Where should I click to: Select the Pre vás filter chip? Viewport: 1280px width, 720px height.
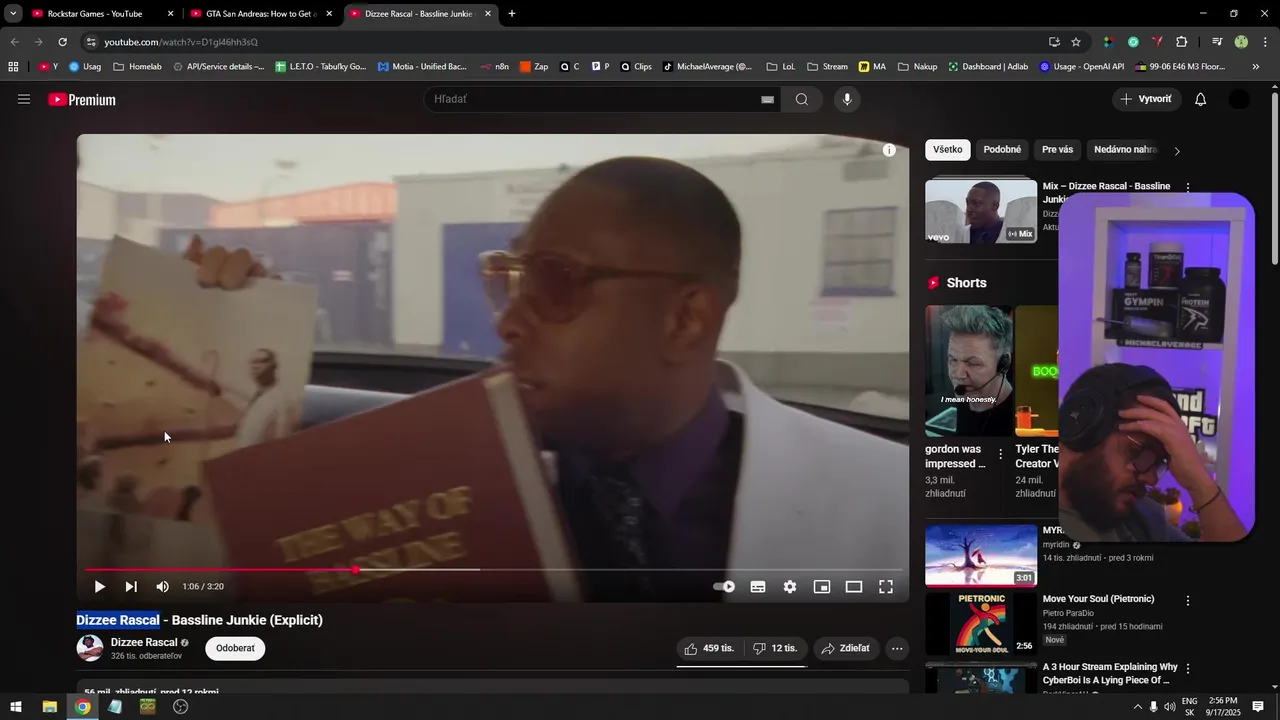1057,150
